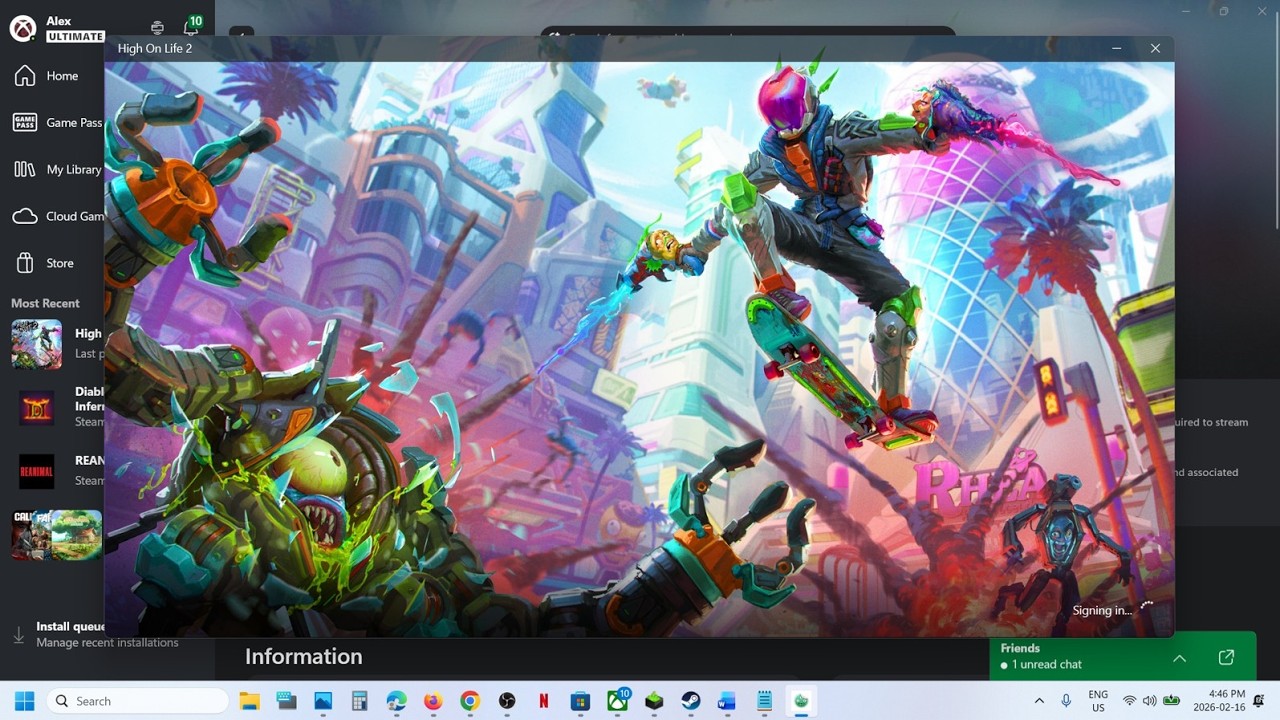Click the printer-like device icon near profile
The width and height of the screenshot is (1280, 720).
click(157, 29)
